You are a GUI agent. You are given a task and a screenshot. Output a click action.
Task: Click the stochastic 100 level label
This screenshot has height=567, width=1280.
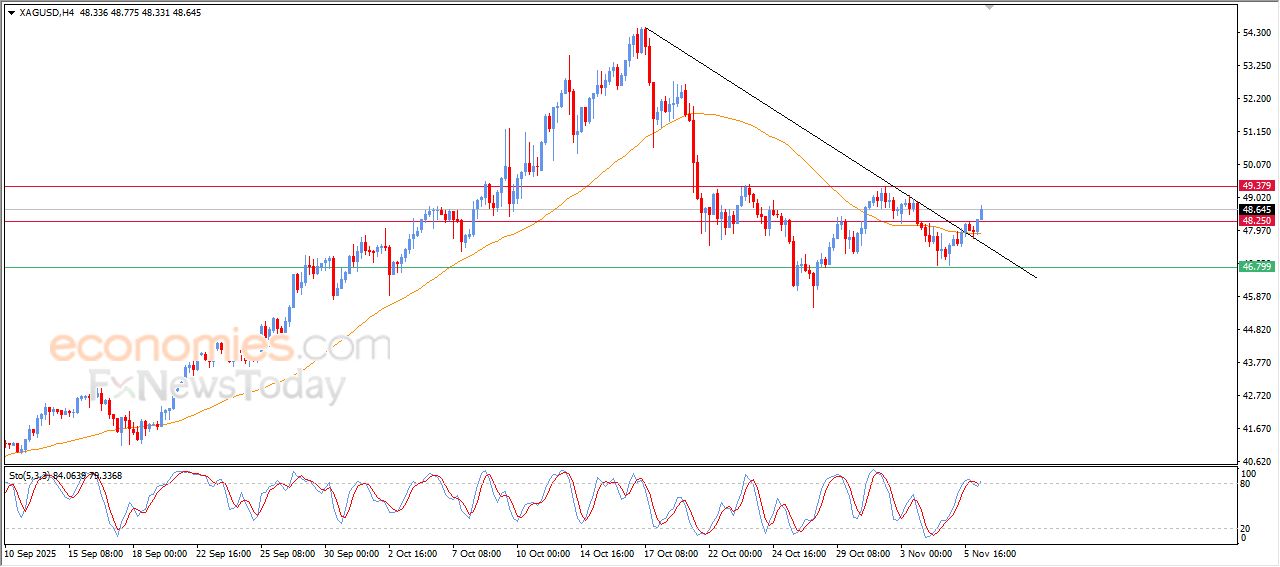[x=1249, y=473]
